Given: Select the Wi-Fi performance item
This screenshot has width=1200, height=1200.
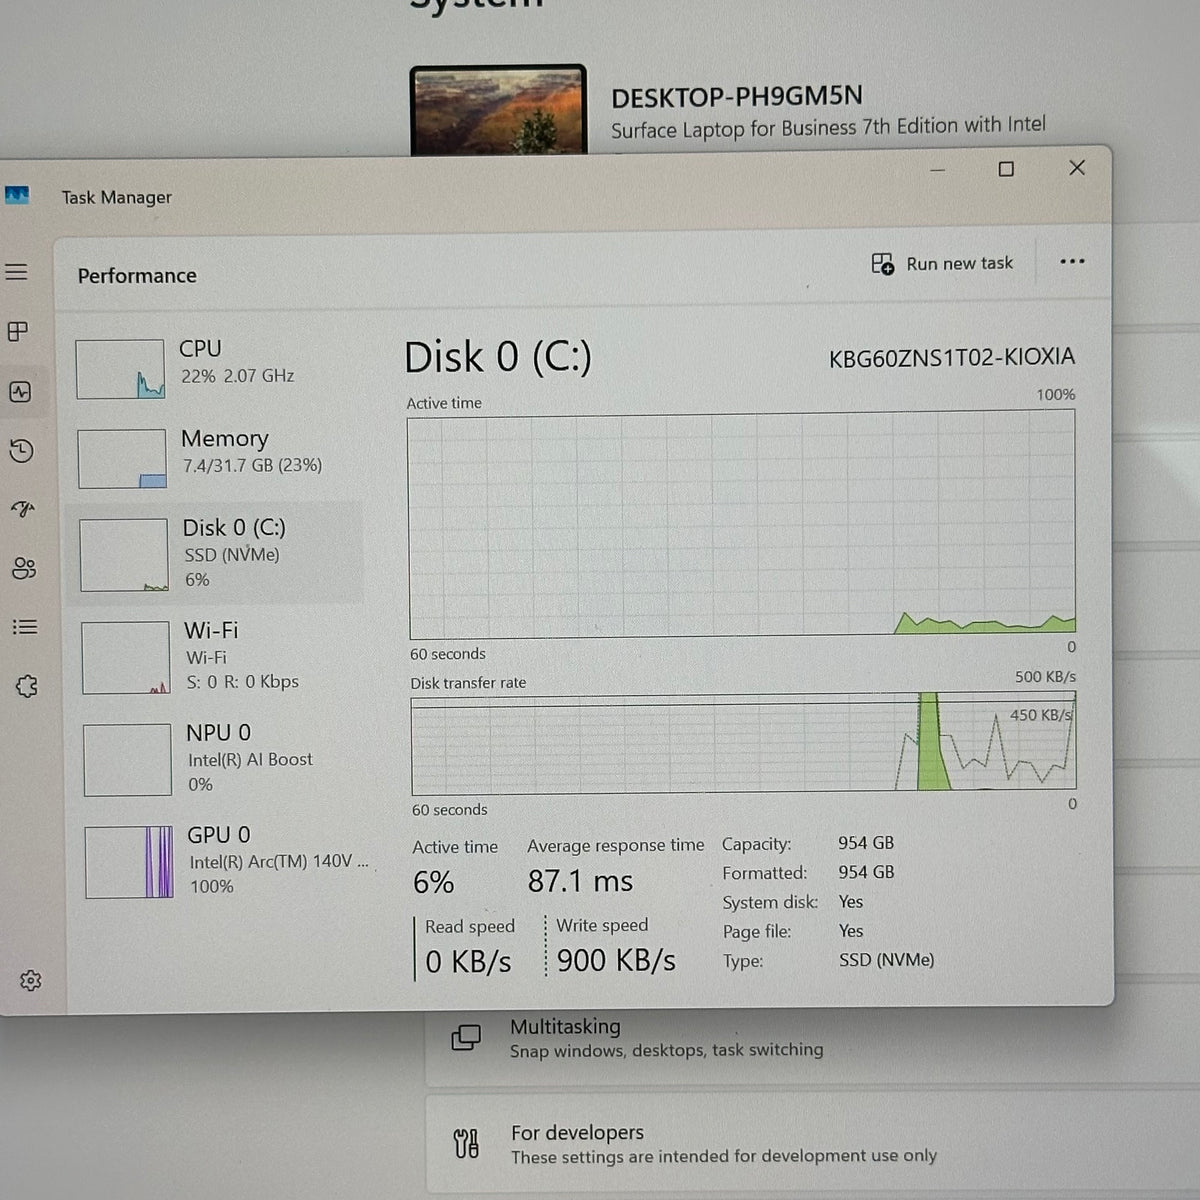Looking at the screenshot, I should tap(220, 657).
